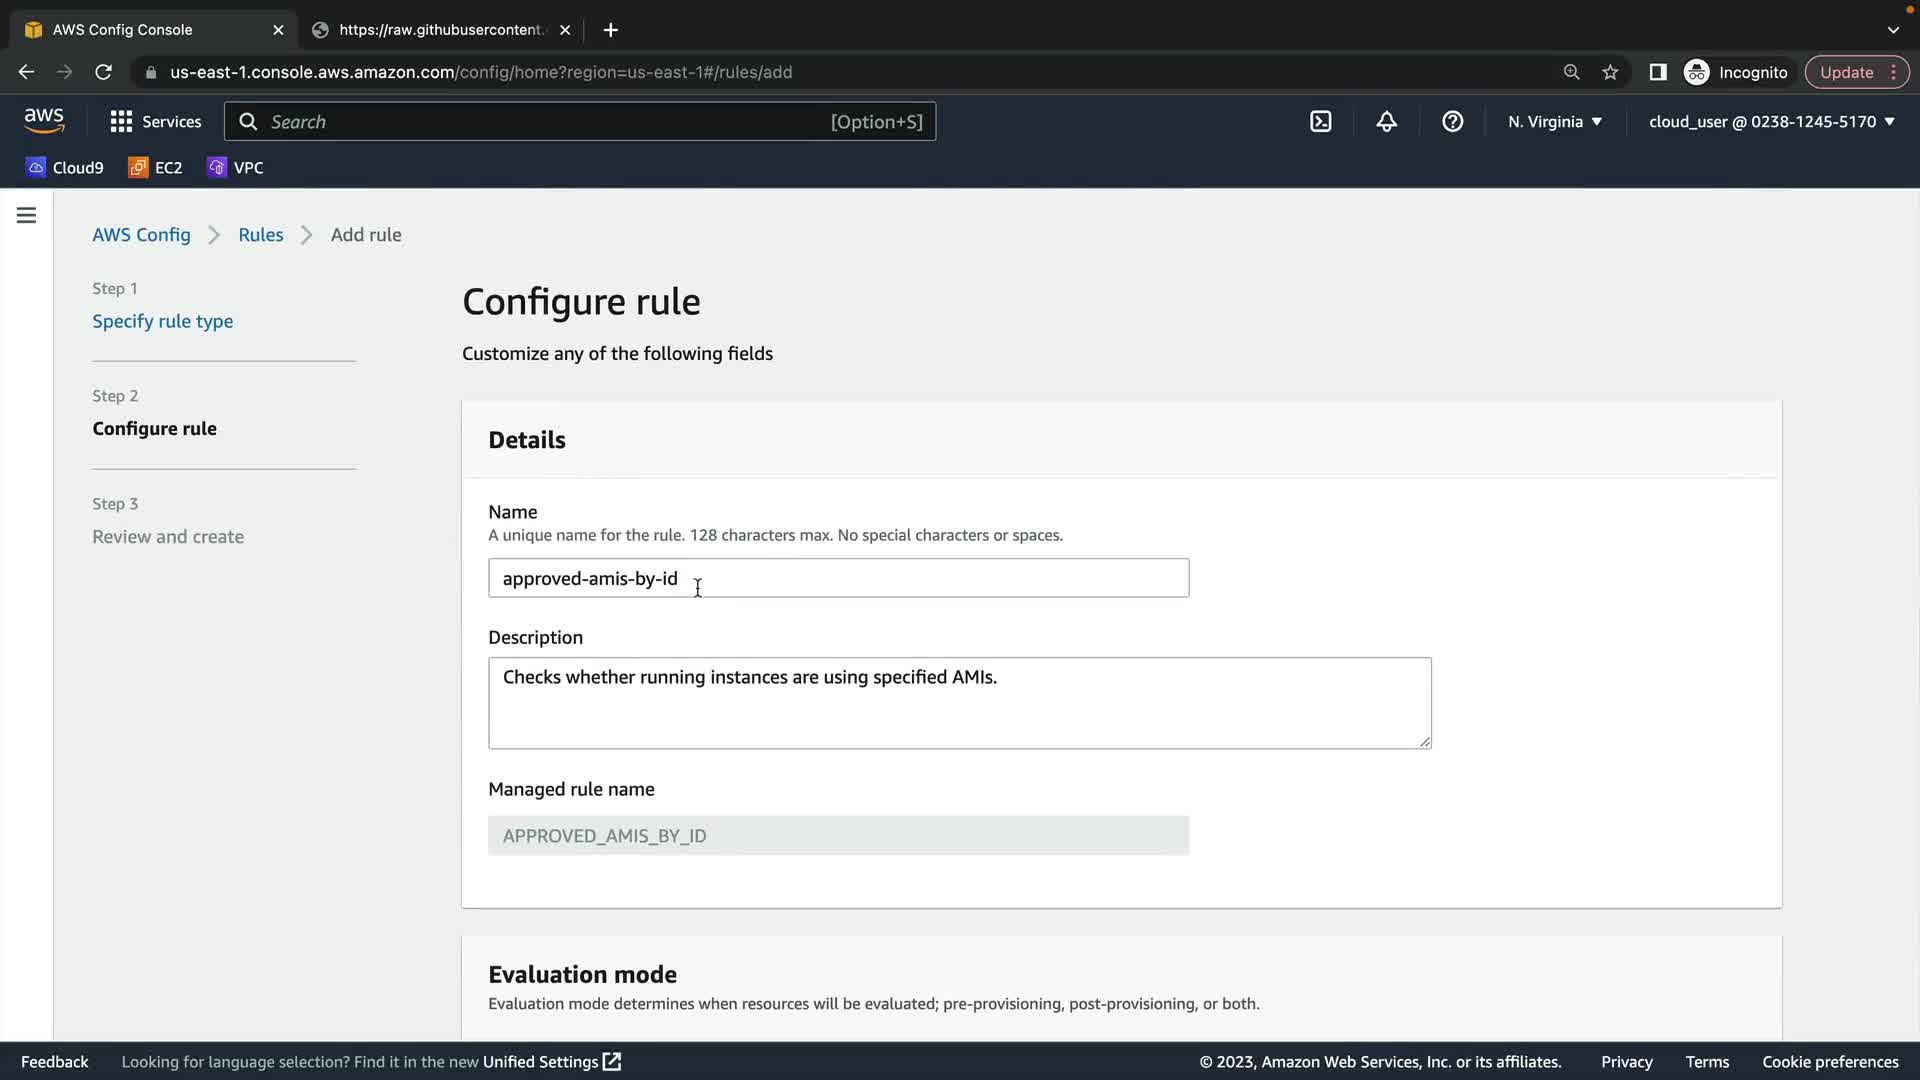Open the VPC shortcut
This screenshot has width=1920, height=1080.
click(x=235, y=167)
